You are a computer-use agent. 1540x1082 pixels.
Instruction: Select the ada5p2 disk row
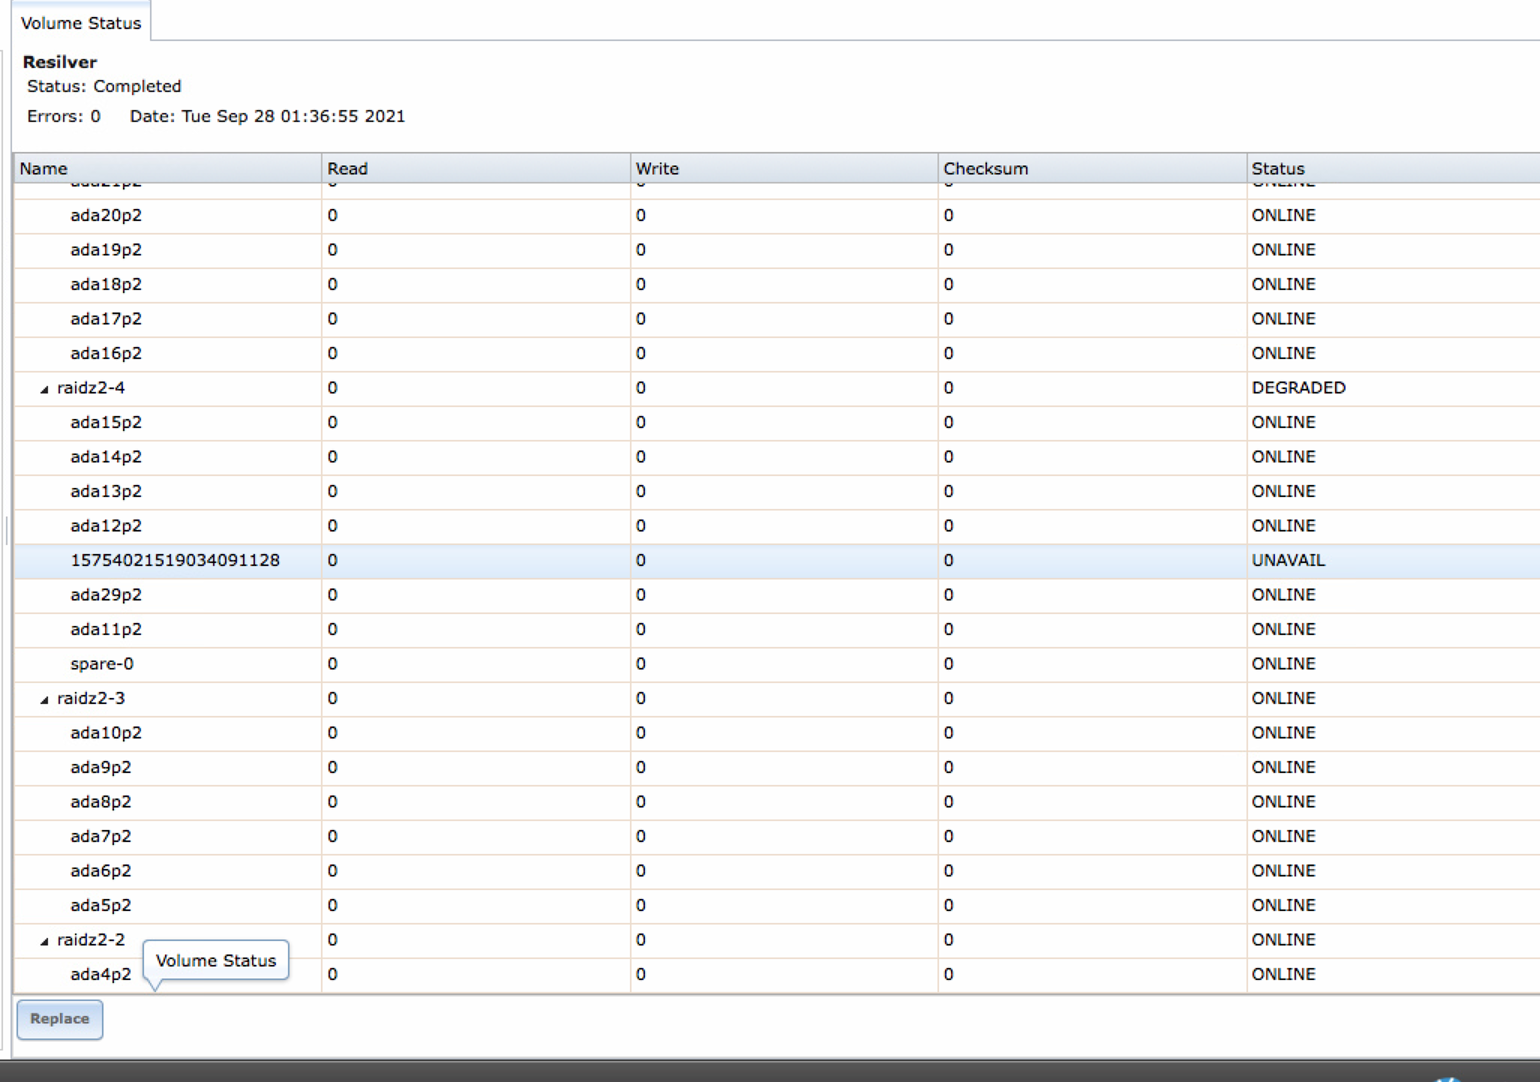tap(101, 906)
